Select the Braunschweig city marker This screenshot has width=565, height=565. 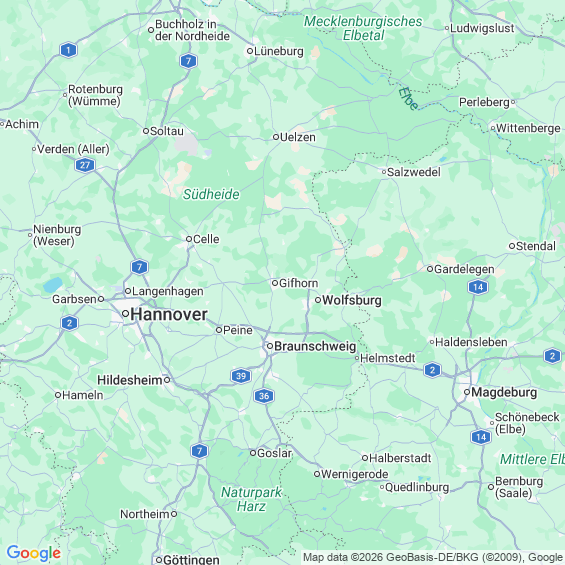[x=270, y=346]
